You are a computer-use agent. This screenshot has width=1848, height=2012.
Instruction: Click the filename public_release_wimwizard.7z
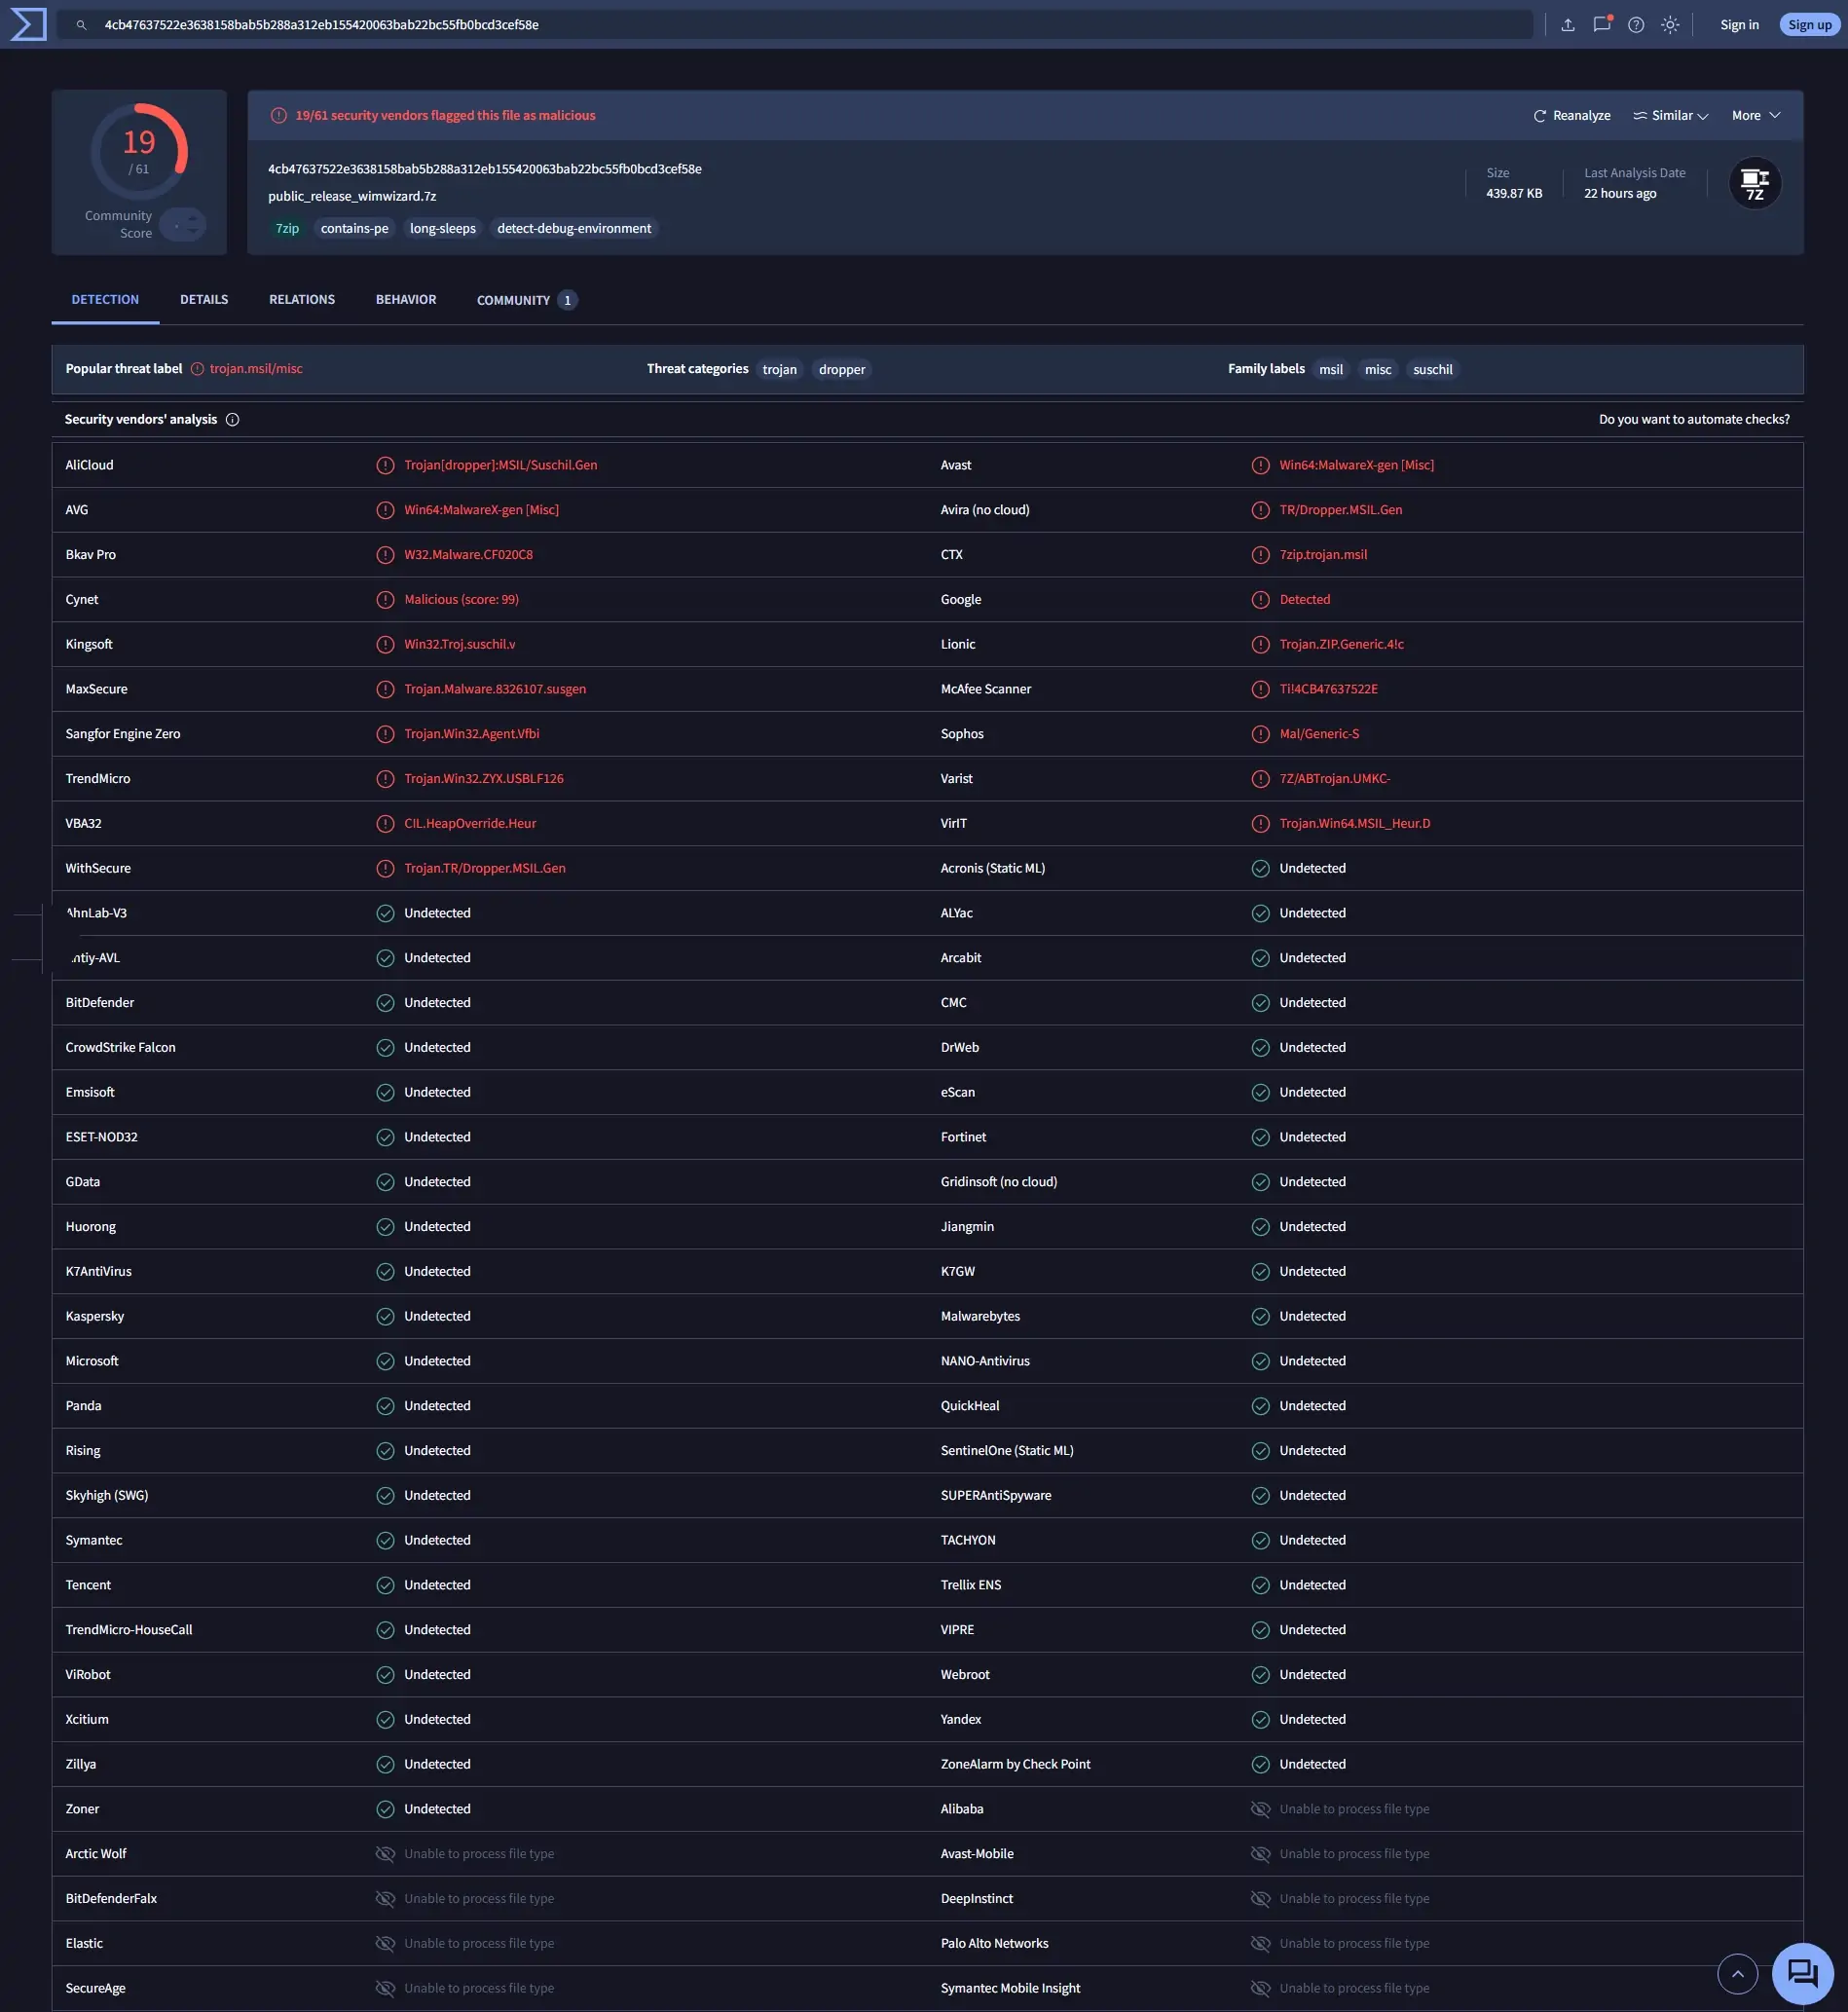352,197
